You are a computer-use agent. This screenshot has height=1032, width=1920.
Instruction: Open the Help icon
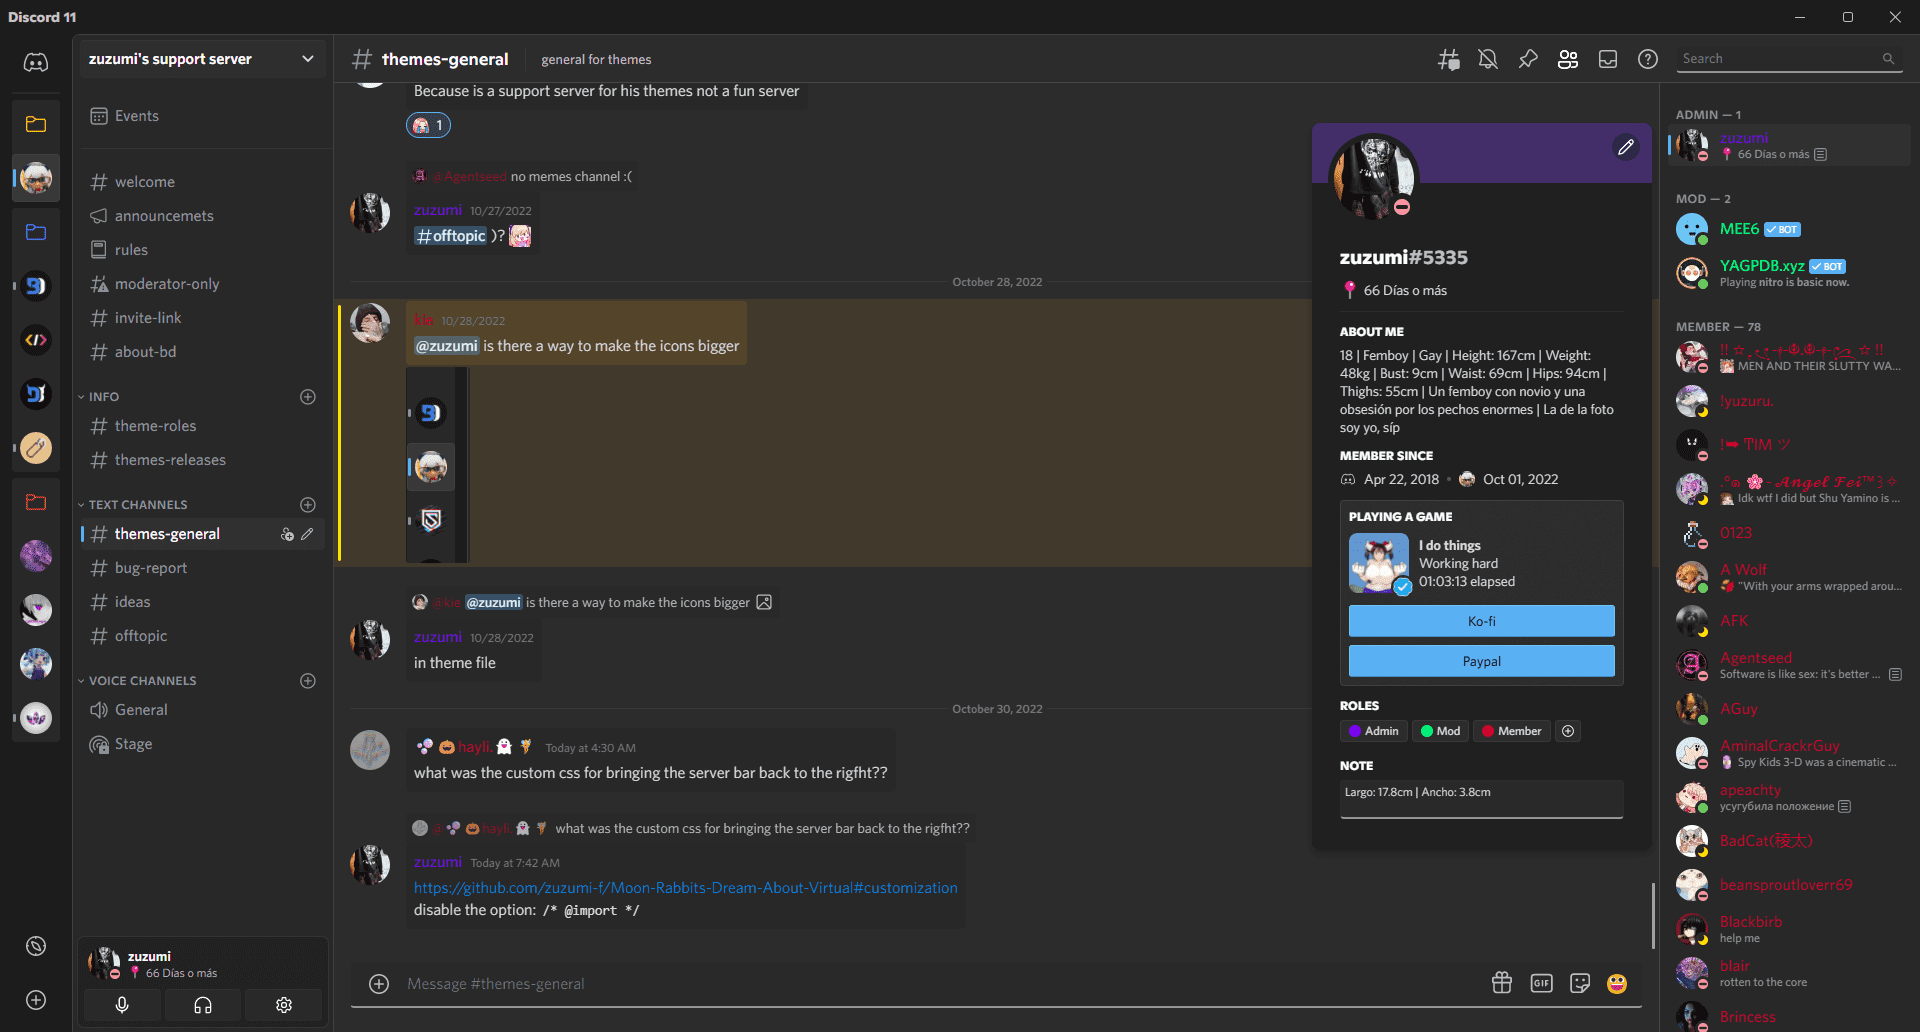click(1648, 60)
